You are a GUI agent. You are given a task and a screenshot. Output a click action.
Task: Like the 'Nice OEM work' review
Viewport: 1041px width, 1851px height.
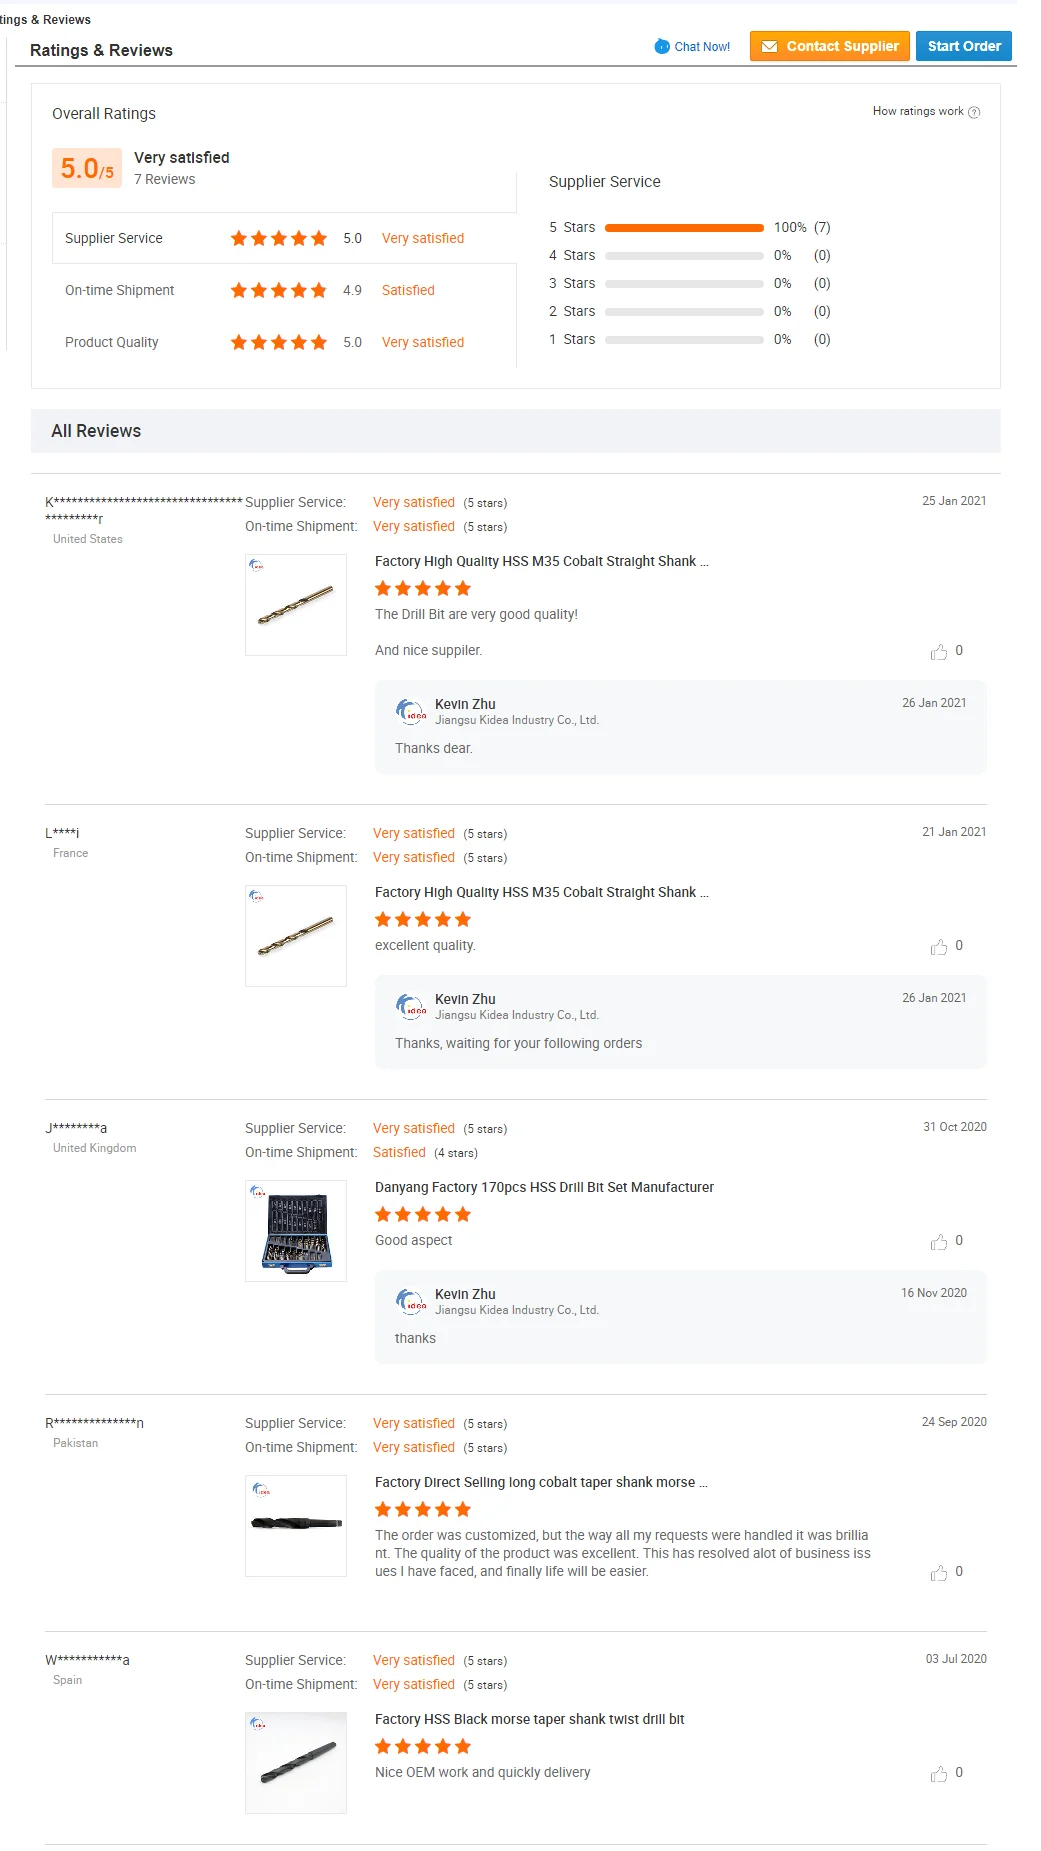click(938, 1774)
